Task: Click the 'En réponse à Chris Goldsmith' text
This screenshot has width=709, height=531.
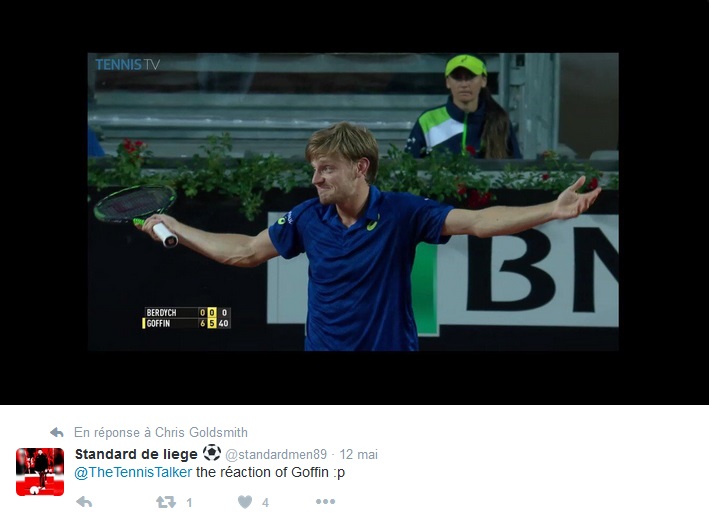Action: (161, 432)
